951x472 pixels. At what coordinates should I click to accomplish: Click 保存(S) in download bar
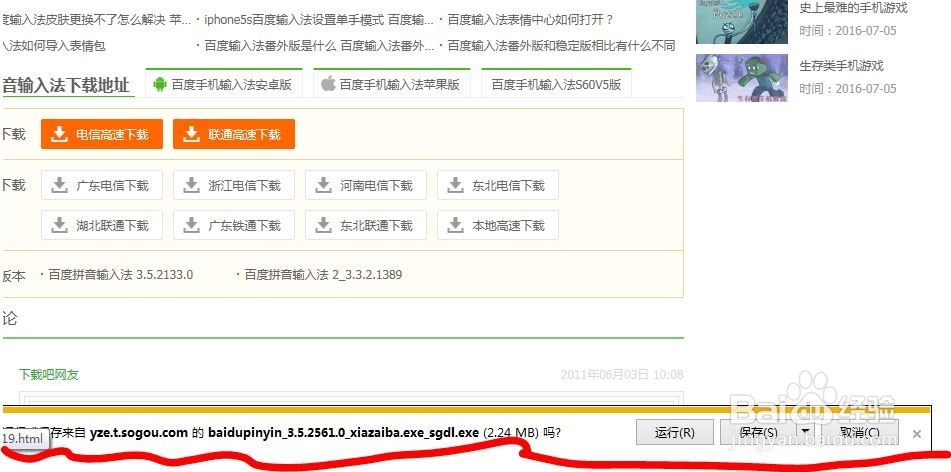tap(758, 433)
